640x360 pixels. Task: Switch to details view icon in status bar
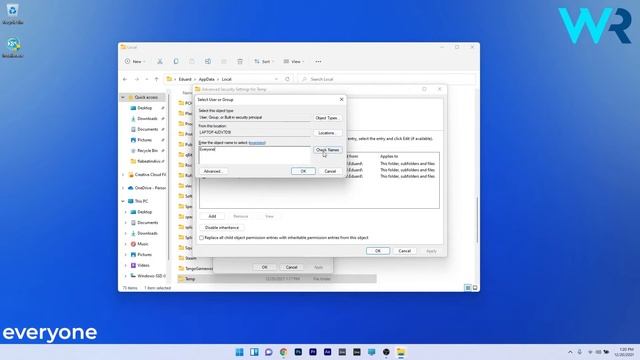click(468, 288)
